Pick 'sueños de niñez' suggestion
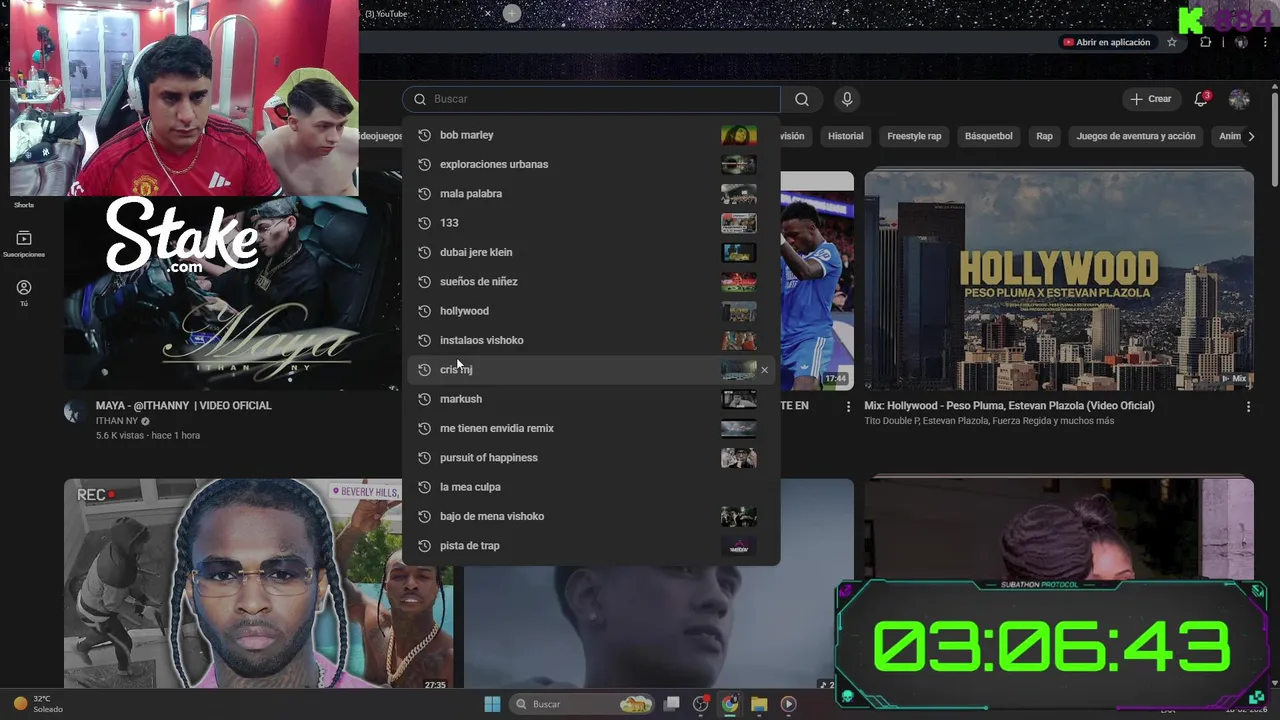This screenshot has width=1280, height=720. click(x=591, y=281)
